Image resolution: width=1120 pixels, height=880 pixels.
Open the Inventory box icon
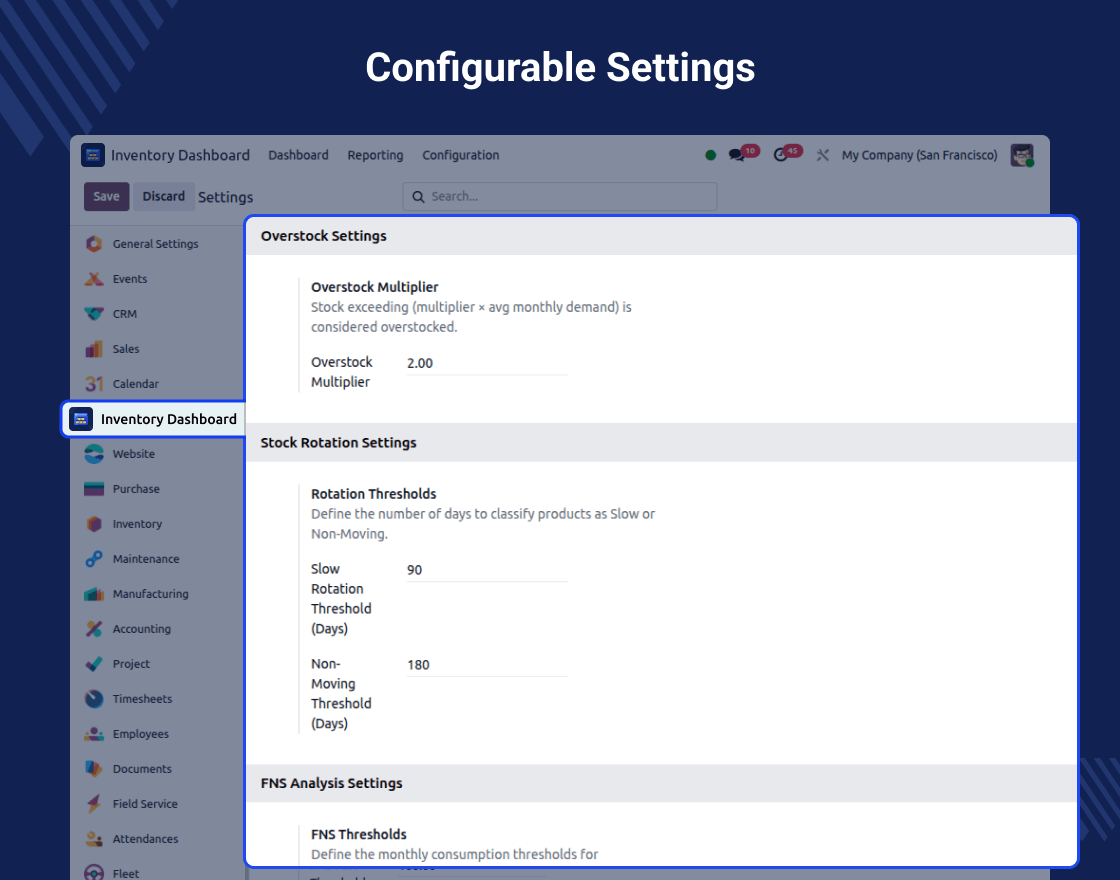pyautogui.click(x=94, y=524)
